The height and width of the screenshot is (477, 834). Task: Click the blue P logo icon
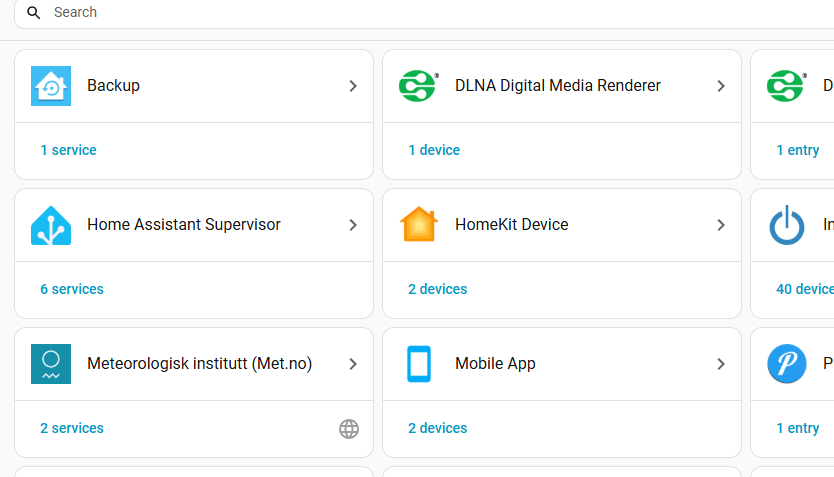[787, 364]
